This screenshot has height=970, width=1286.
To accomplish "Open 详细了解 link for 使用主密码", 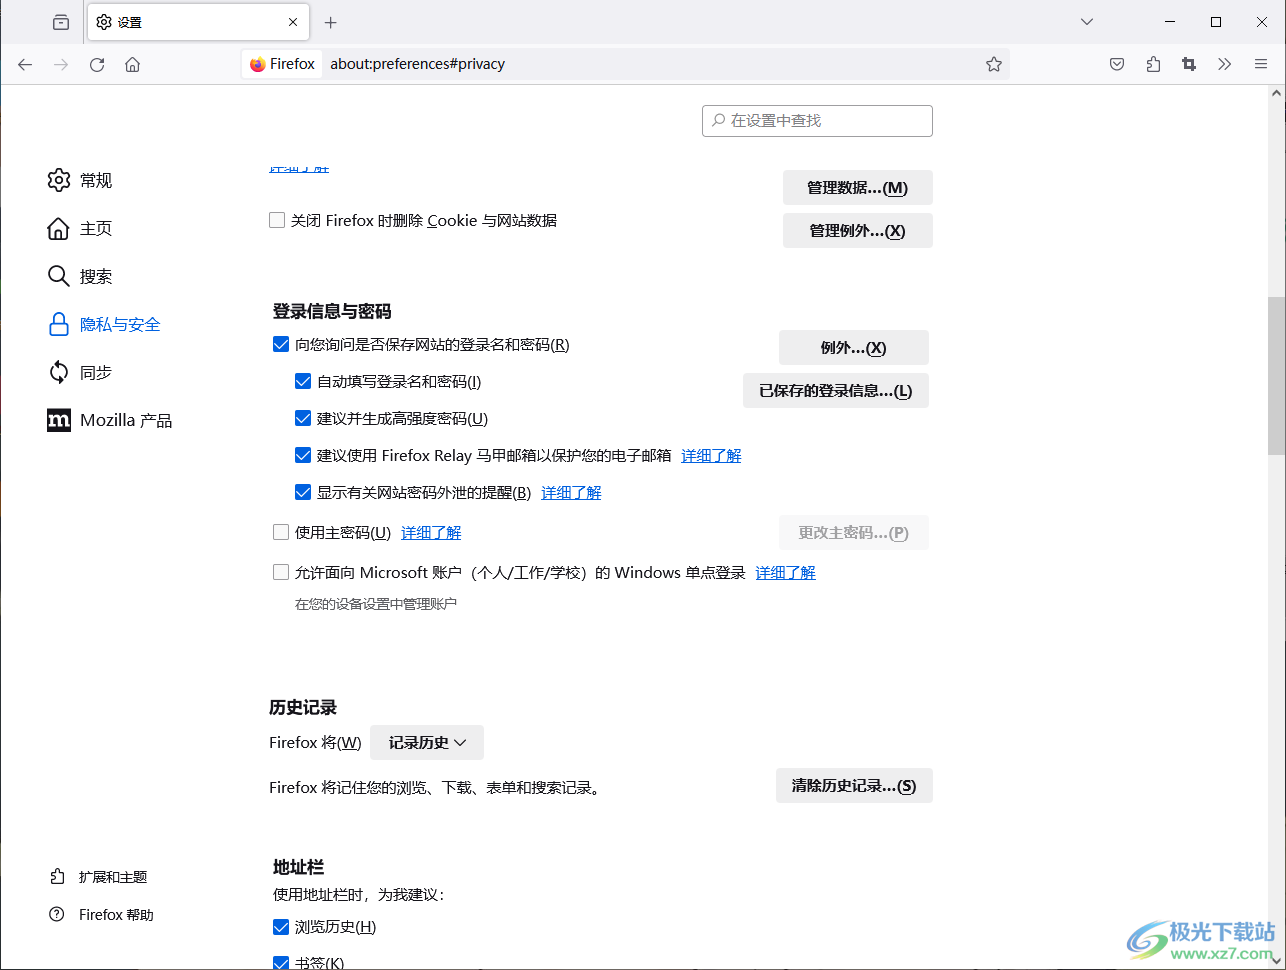I will [x=431, y=533].
